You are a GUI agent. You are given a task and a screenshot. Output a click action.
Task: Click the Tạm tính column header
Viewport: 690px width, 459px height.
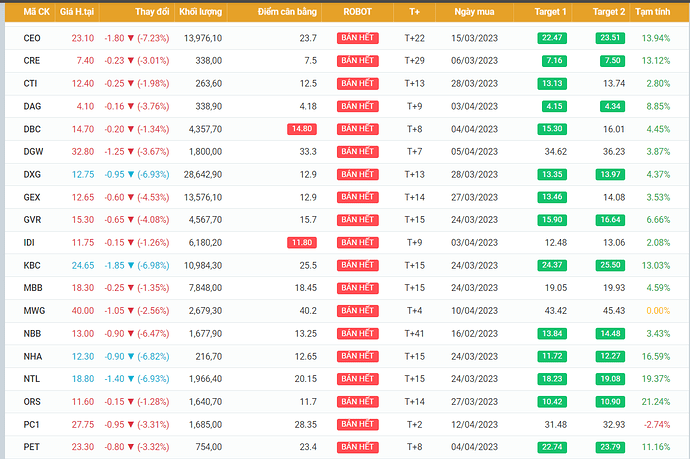pyautogui.click(x=652, y=12)
